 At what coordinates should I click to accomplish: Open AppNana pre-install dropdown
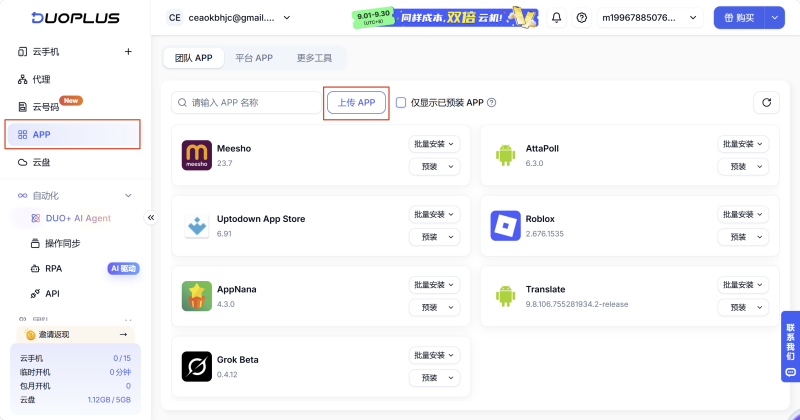point(434,307)
